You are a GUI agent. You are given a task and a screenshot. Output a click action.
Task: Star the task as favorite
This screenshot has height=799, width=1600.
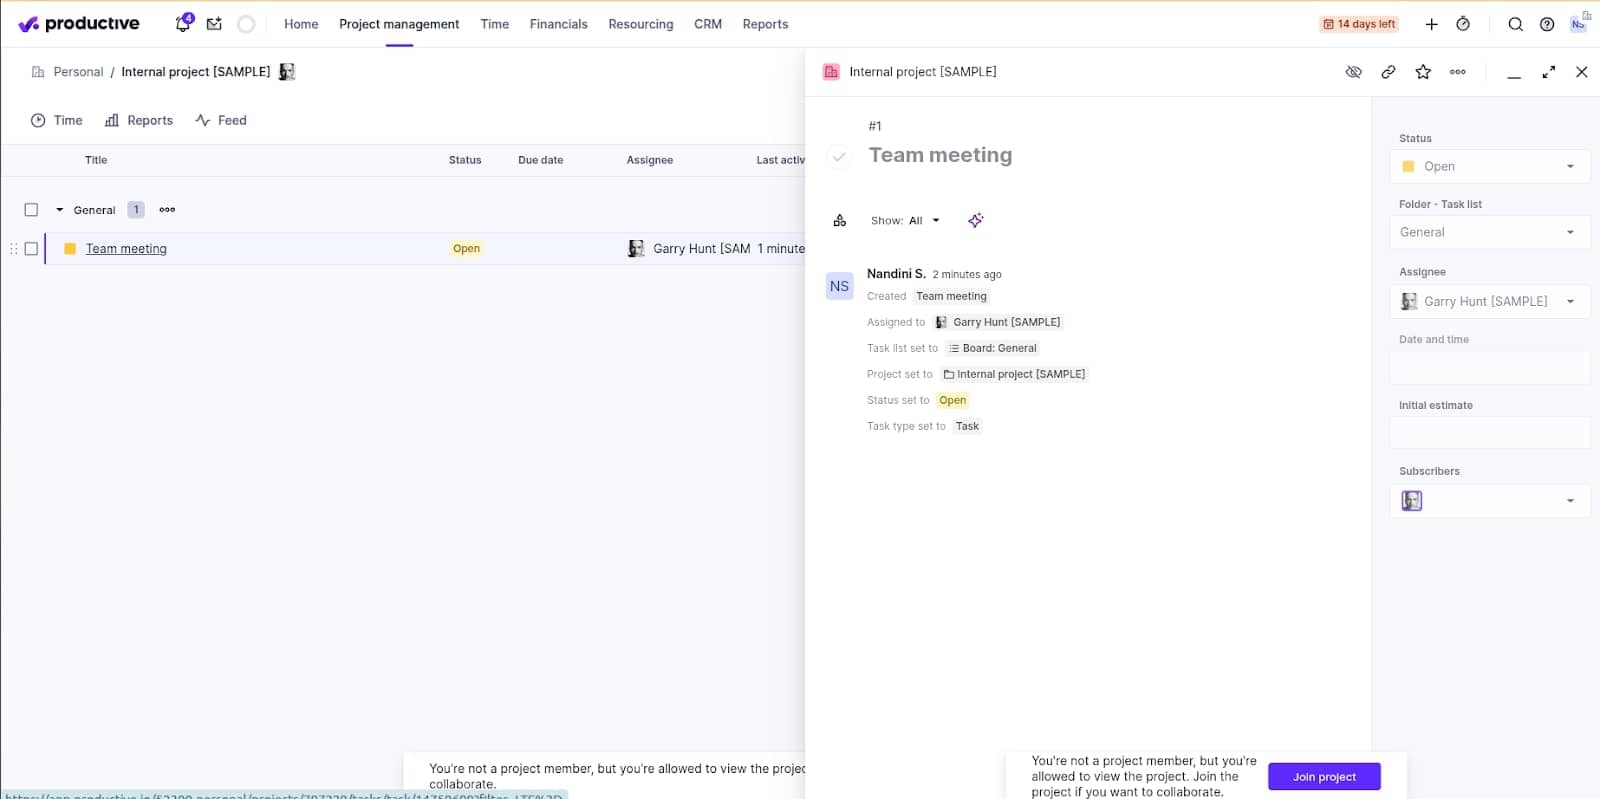[1423, 72]
